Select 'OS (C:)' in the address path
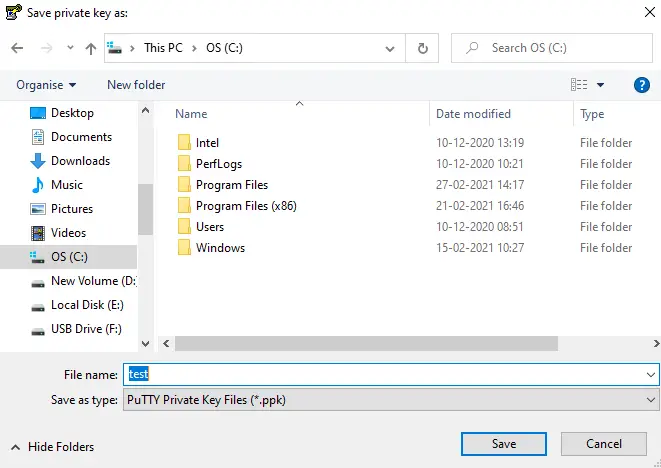 click(x=224, y=48)
